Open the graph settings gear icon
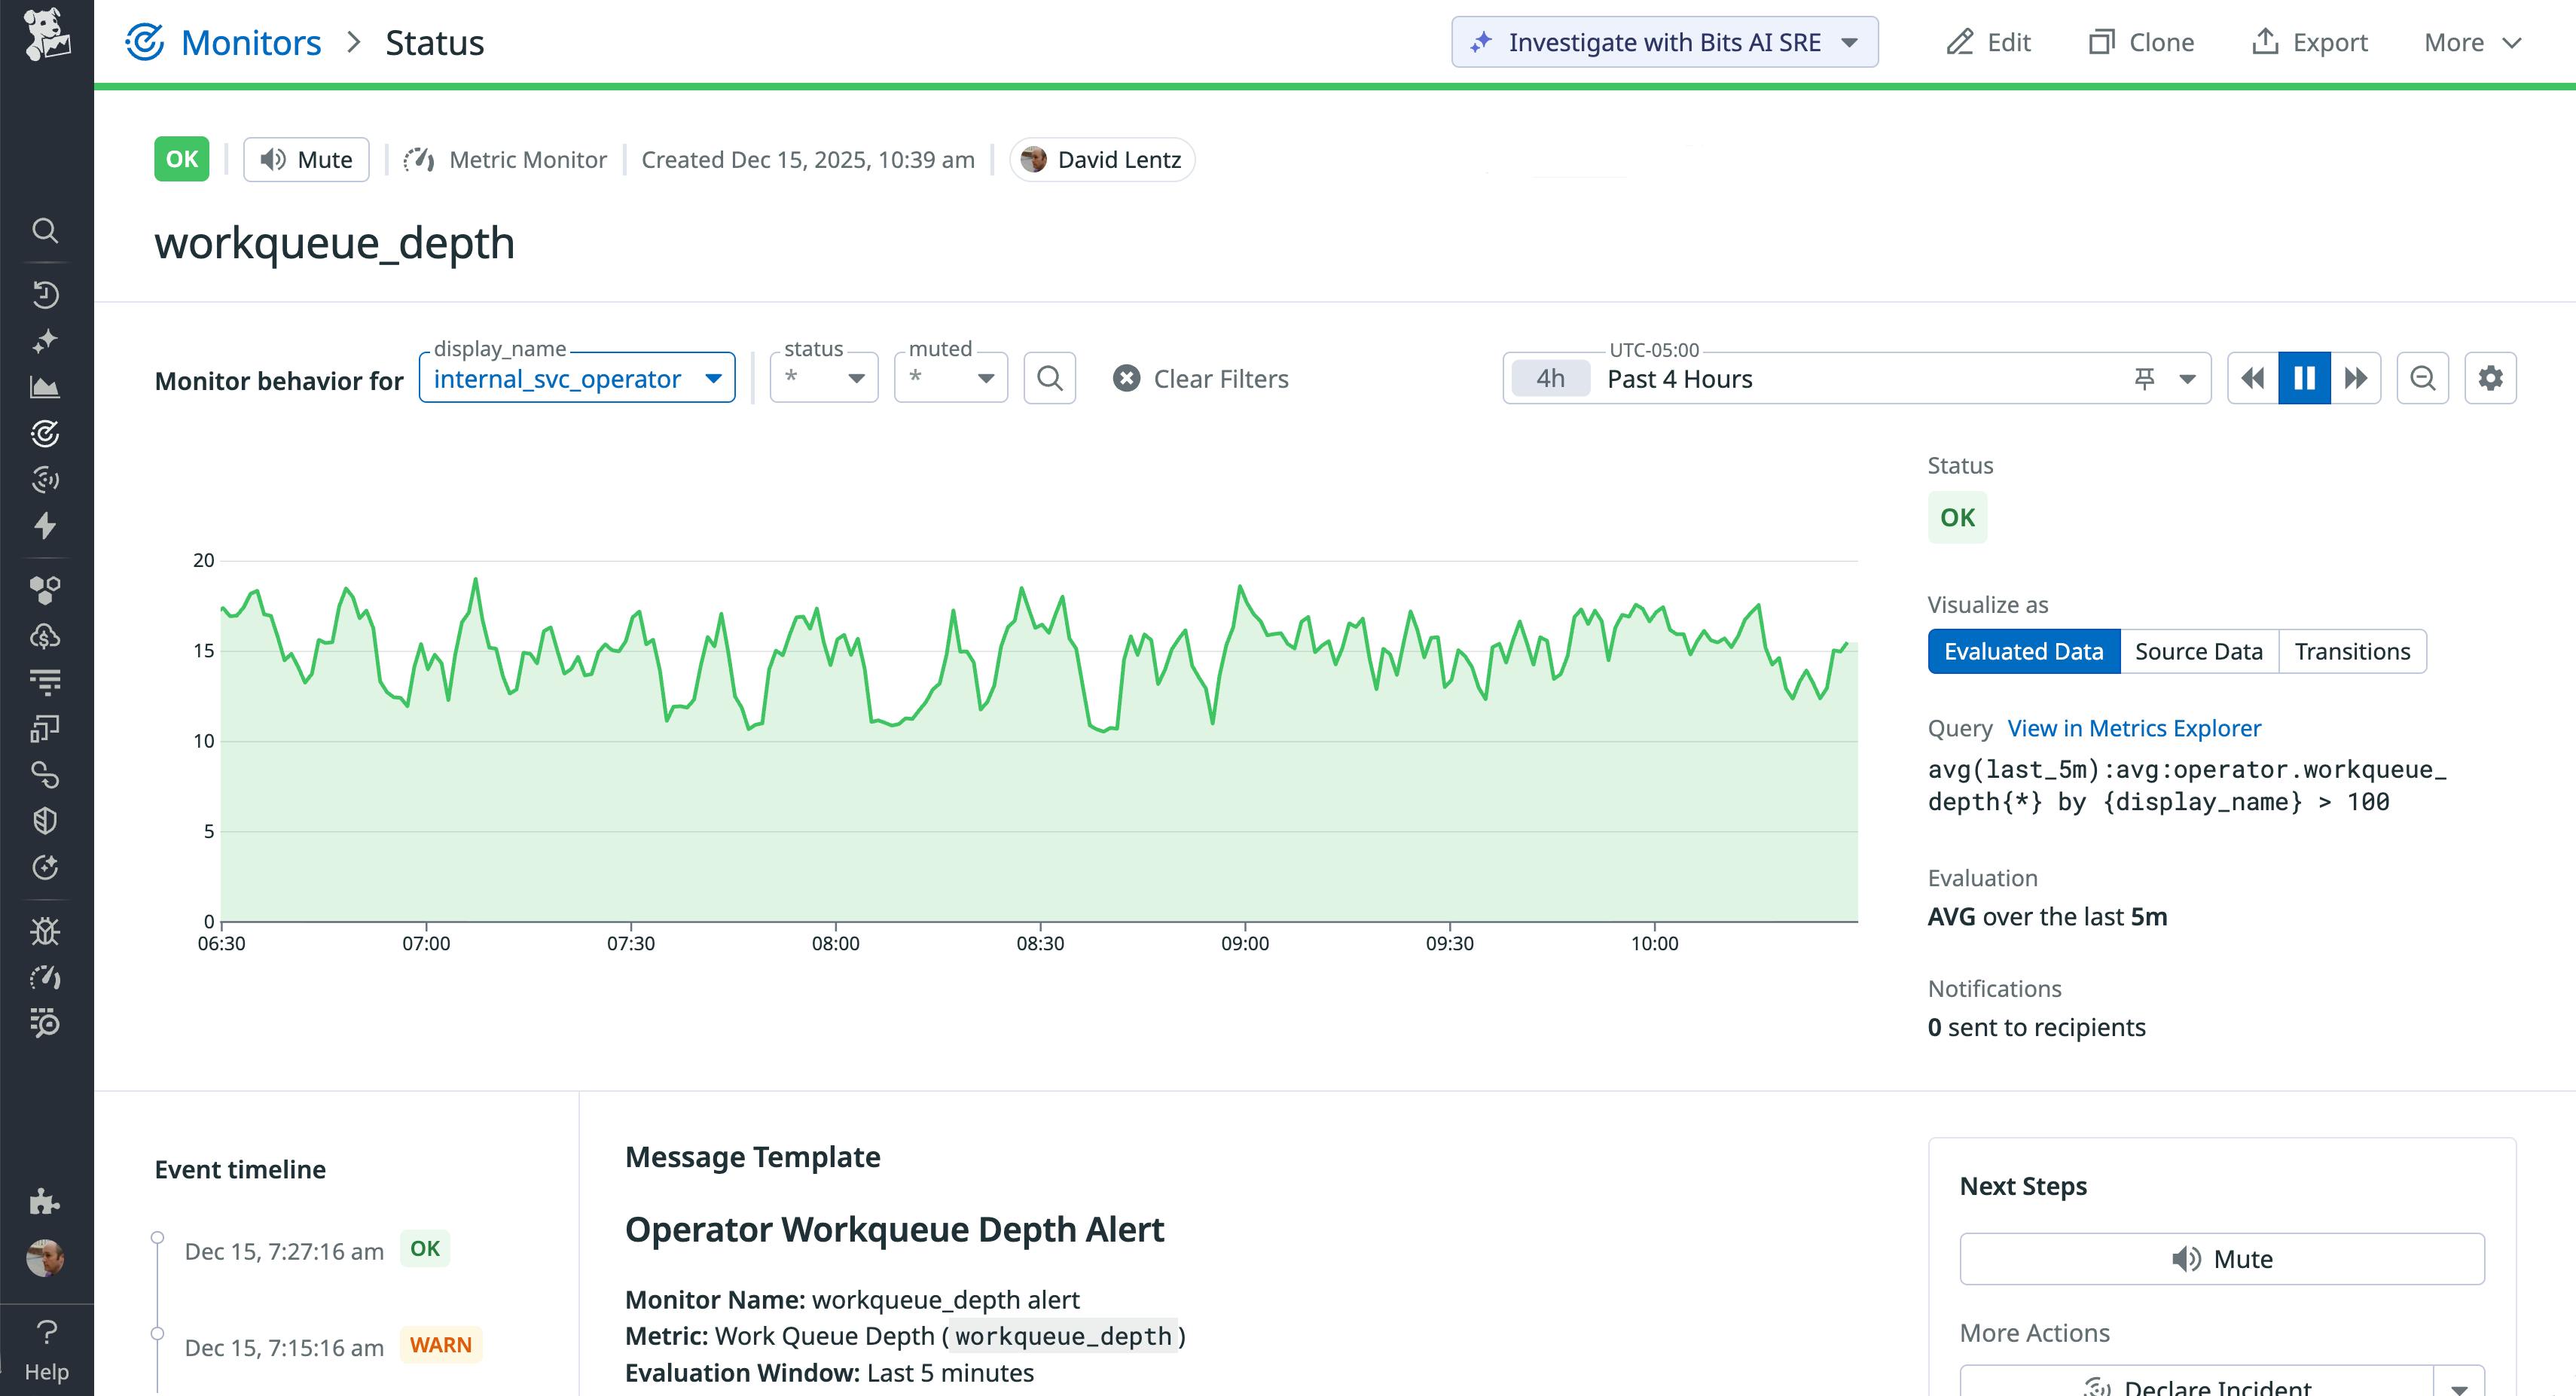Viewport: 2576px width, 1396px height. click(2490, 378)
